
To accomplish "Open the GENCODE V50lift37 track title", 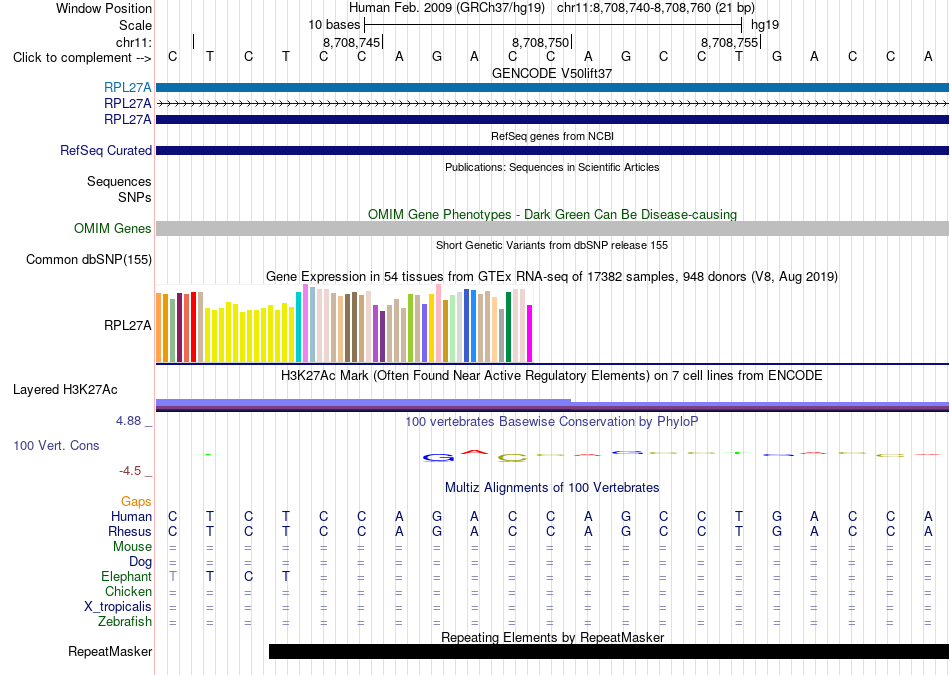I will pos(552,73).
